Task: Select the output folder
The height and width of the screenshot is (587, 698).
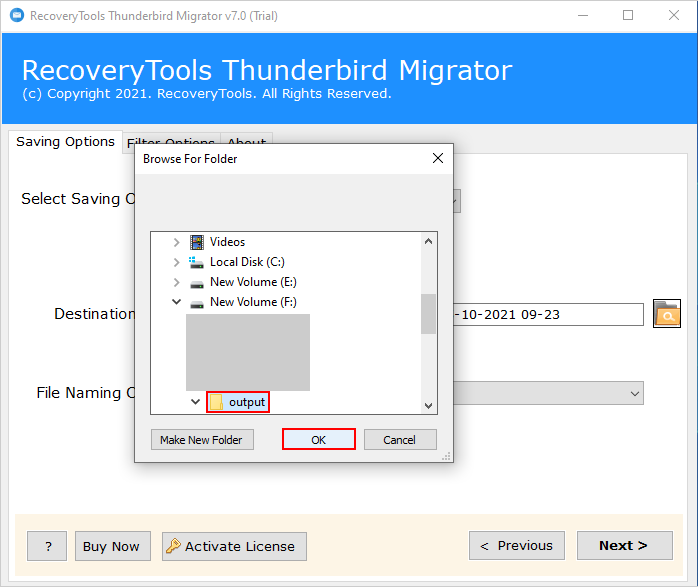Action: pos(238,402)
